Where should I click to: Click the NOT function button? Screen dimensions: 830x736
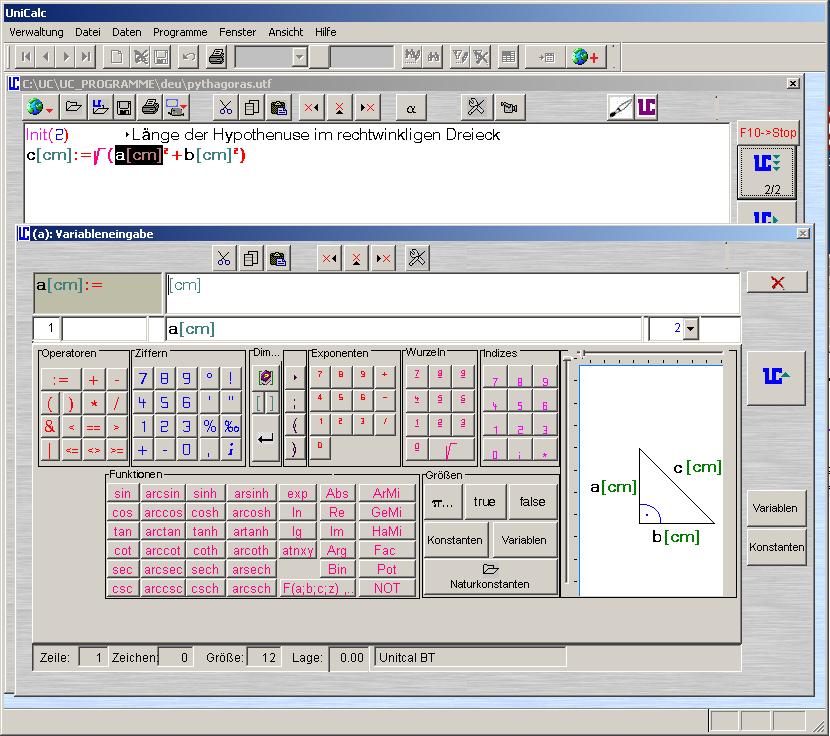point(386,588)
